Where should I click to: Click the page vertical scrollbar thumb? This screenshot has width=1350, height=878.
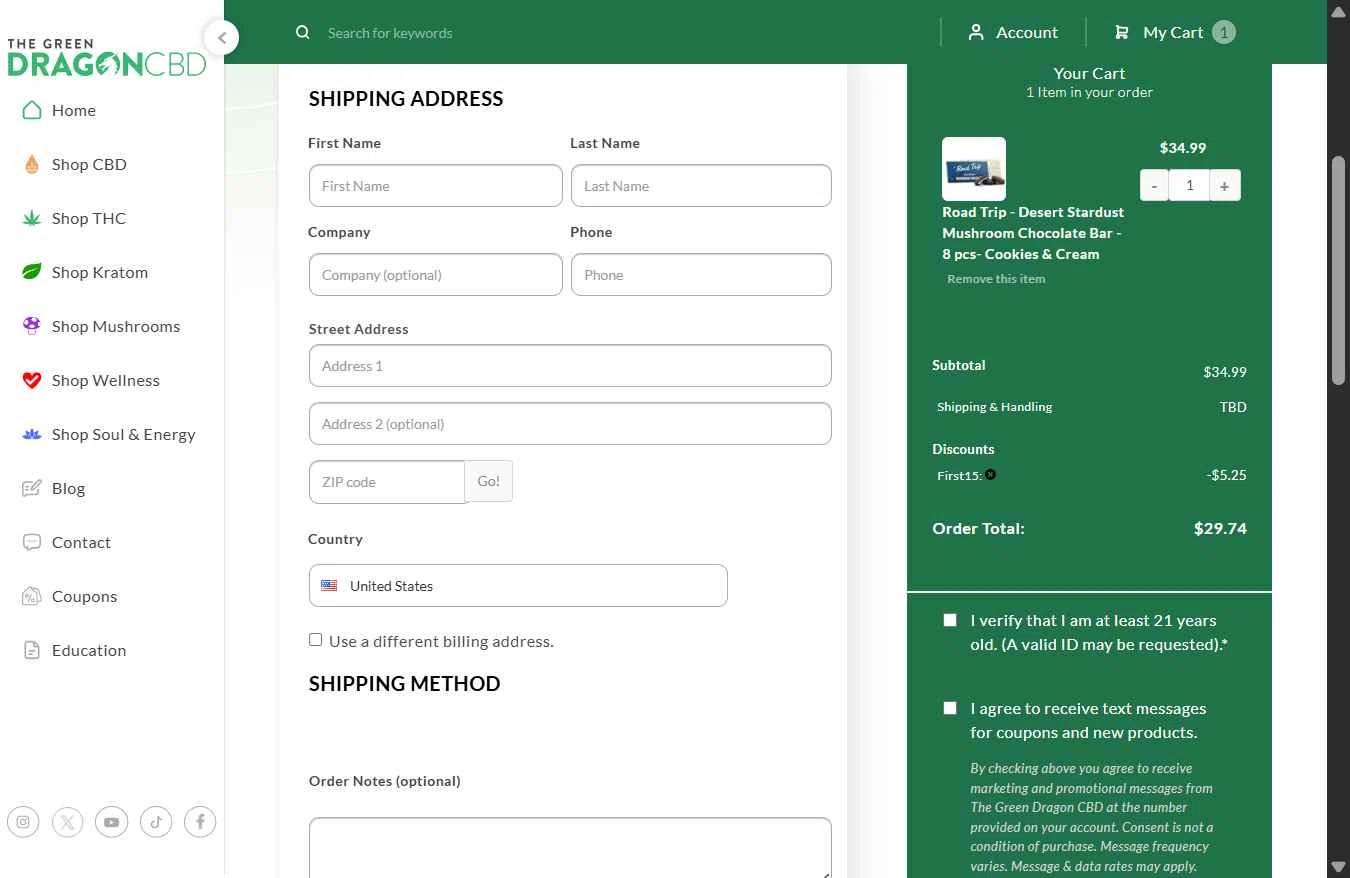point(1339,270)
